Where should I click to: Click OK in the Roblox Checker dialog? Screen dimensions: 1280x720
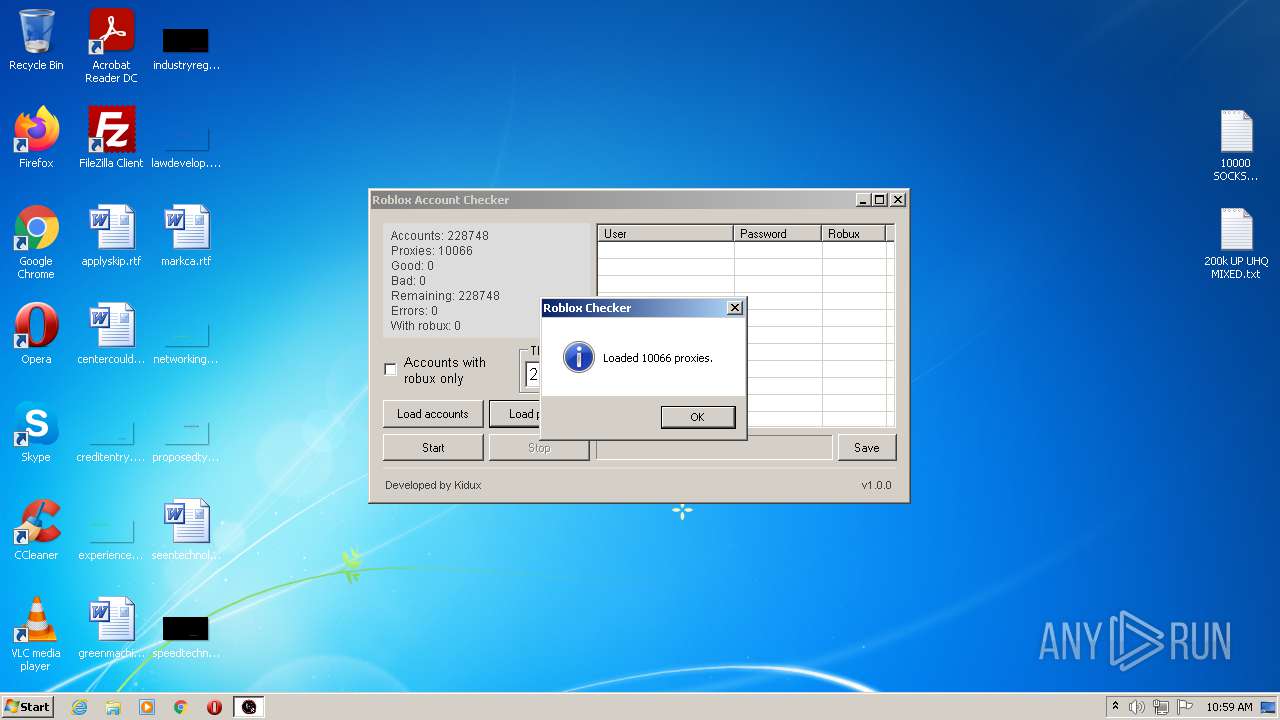point(698,417)
